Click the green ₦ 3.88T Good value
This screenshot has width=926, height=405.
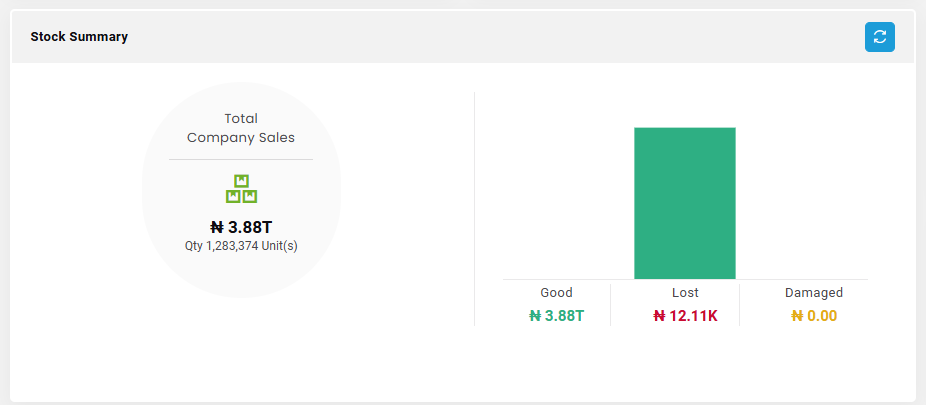(556, 316)
